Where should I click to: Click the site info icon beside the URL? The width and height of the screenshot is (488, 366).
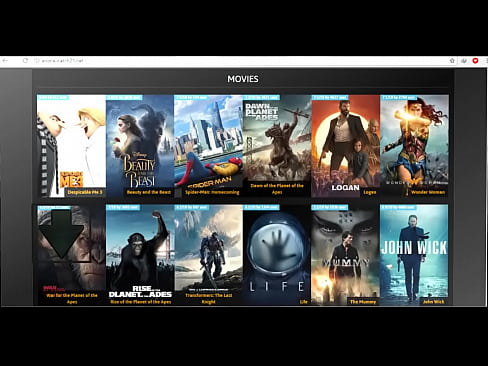[37, 61]
